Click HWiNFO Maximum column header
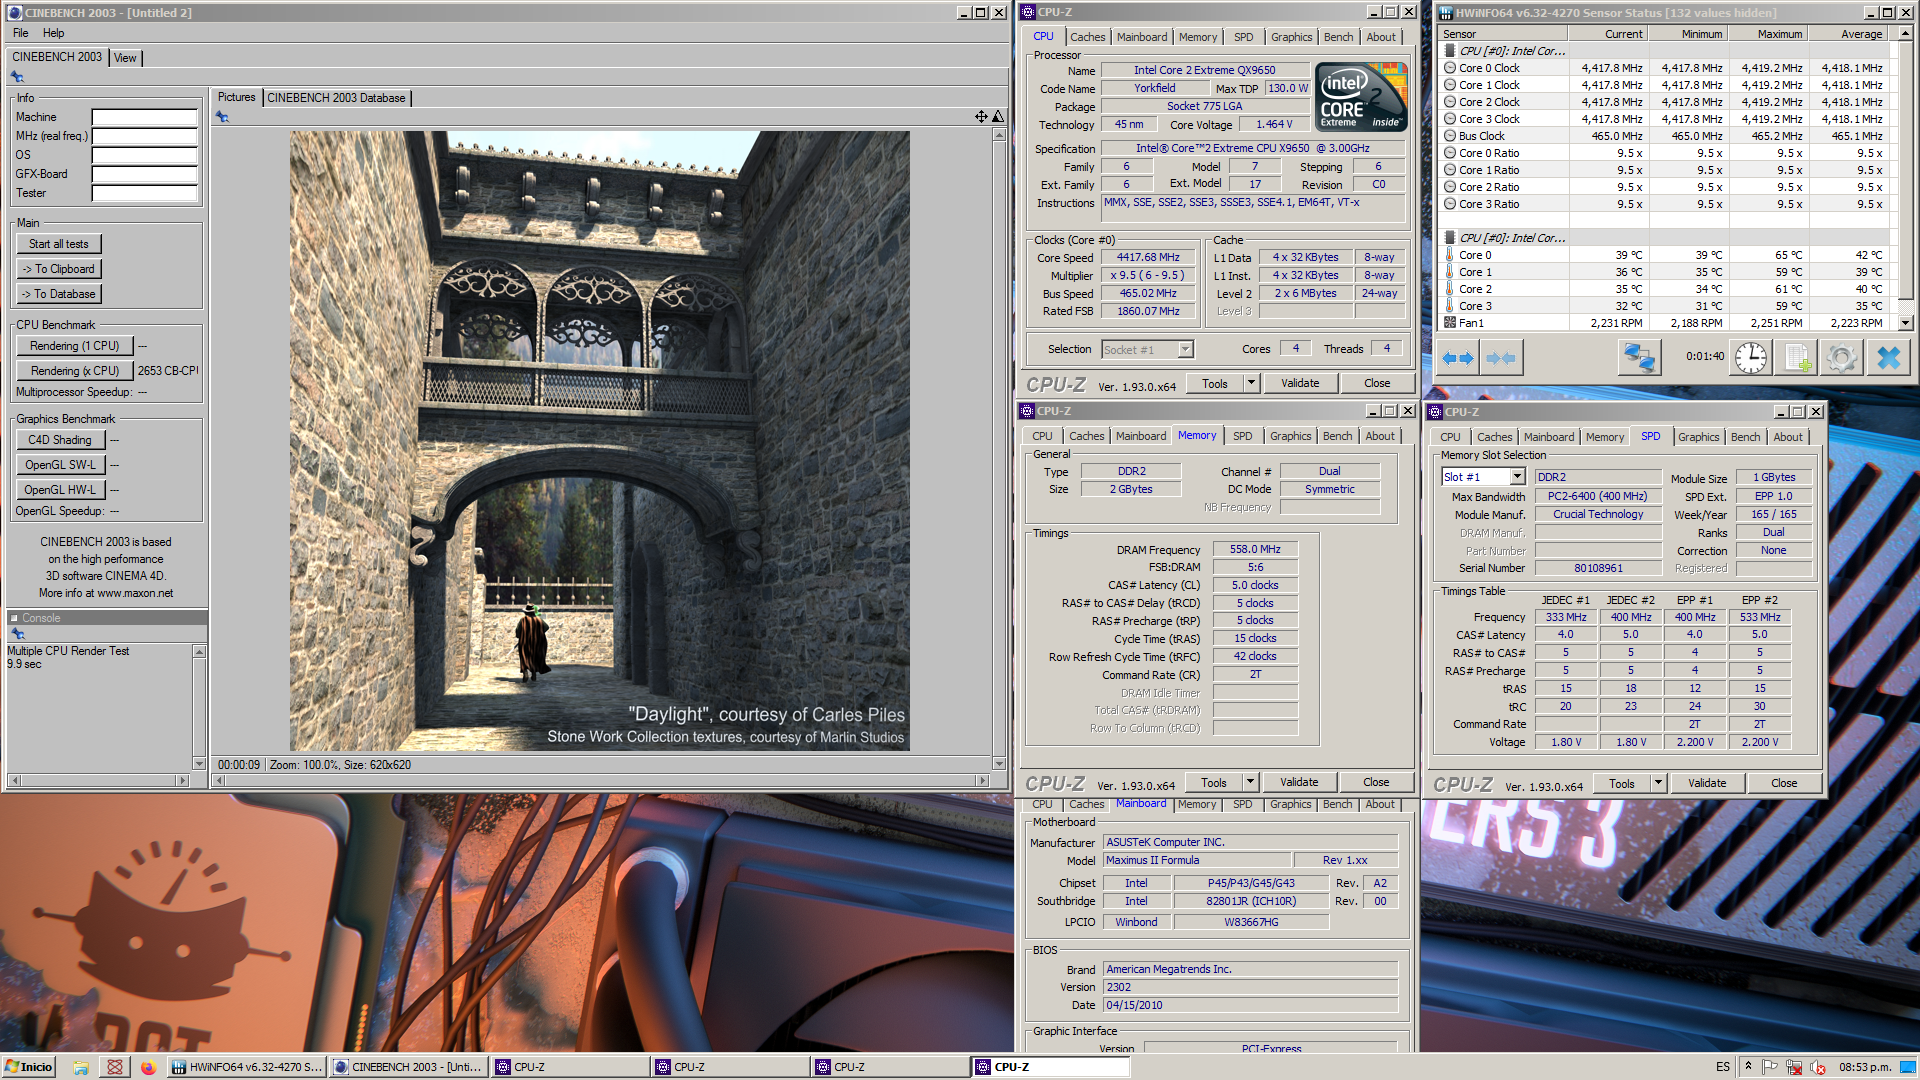This screenshot has height=1080, width=1920. pos(1767,34)
